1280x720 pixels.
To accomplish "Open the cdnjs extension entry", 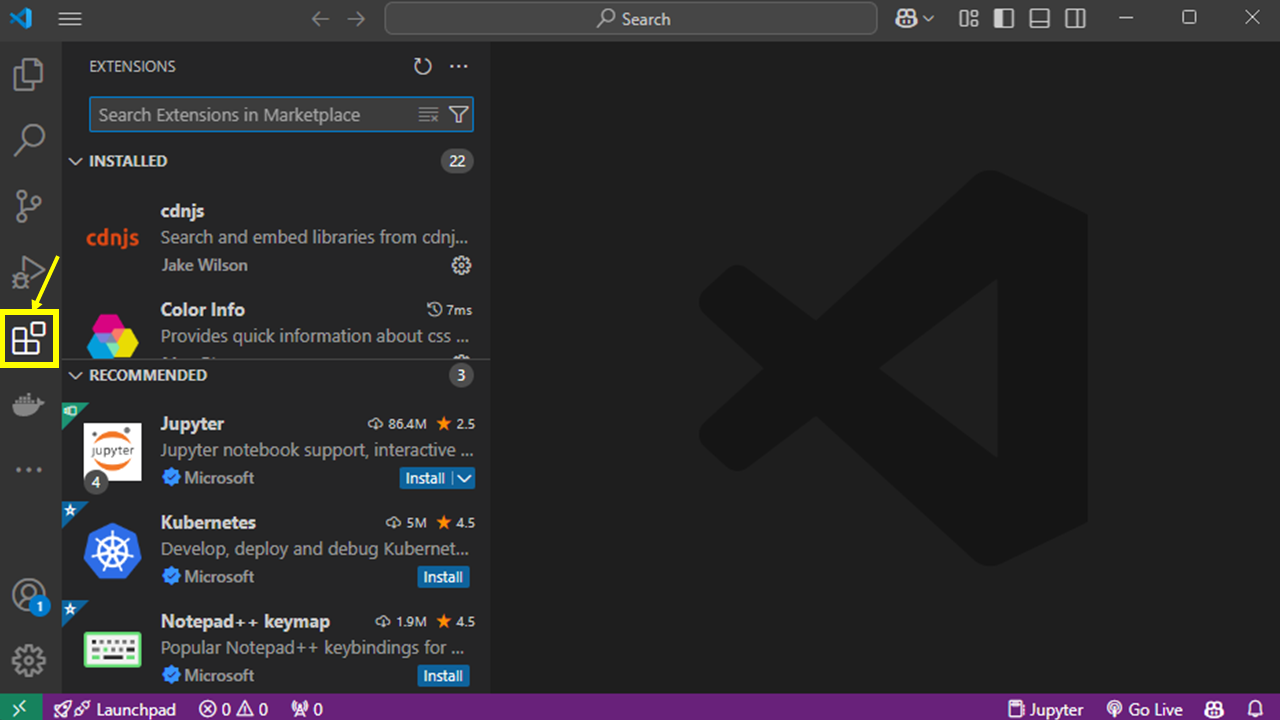I will click(276, 238).
